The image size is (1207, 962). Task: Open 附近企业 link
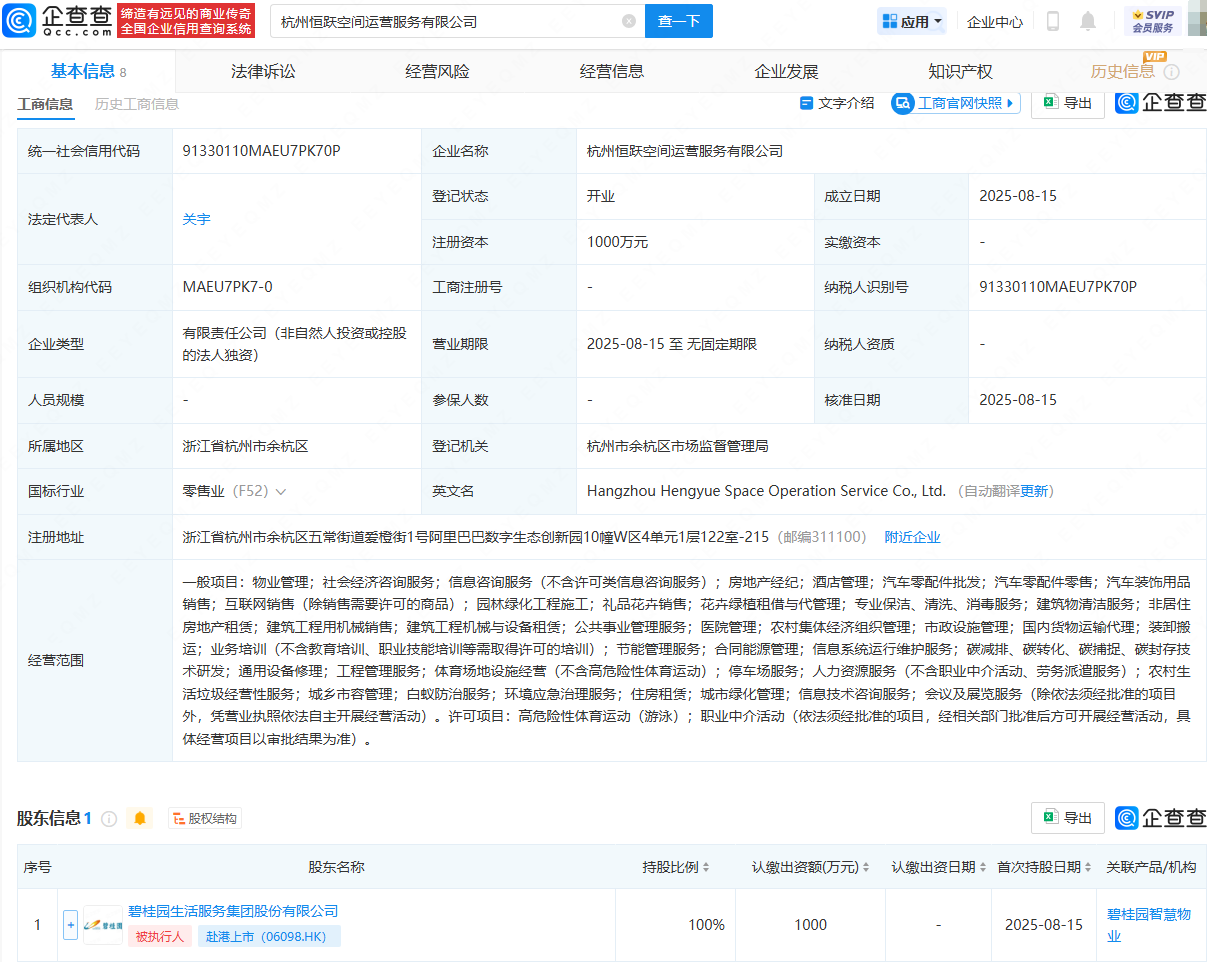pyautogui.click(x=912, y=537)
